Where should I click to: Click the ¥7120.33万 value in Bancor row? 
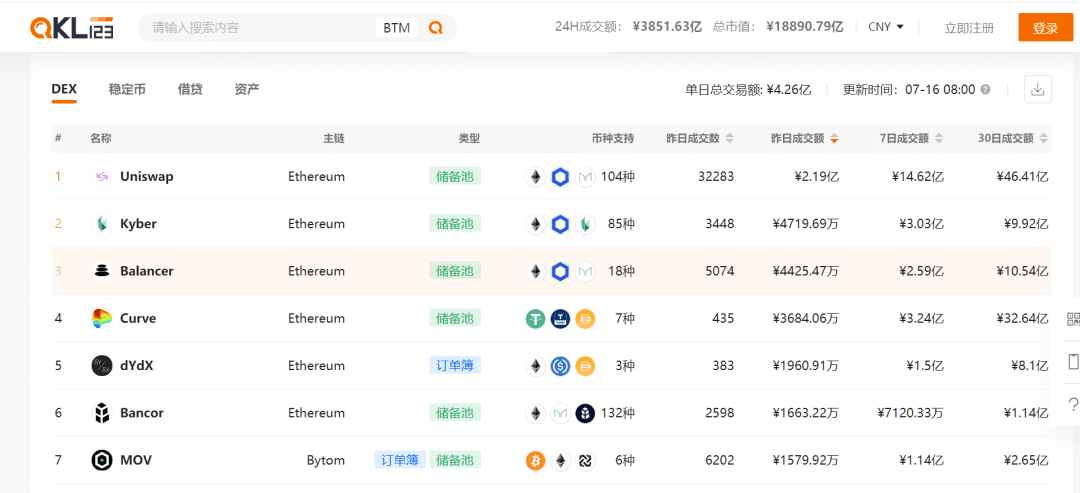pos(911,413)
